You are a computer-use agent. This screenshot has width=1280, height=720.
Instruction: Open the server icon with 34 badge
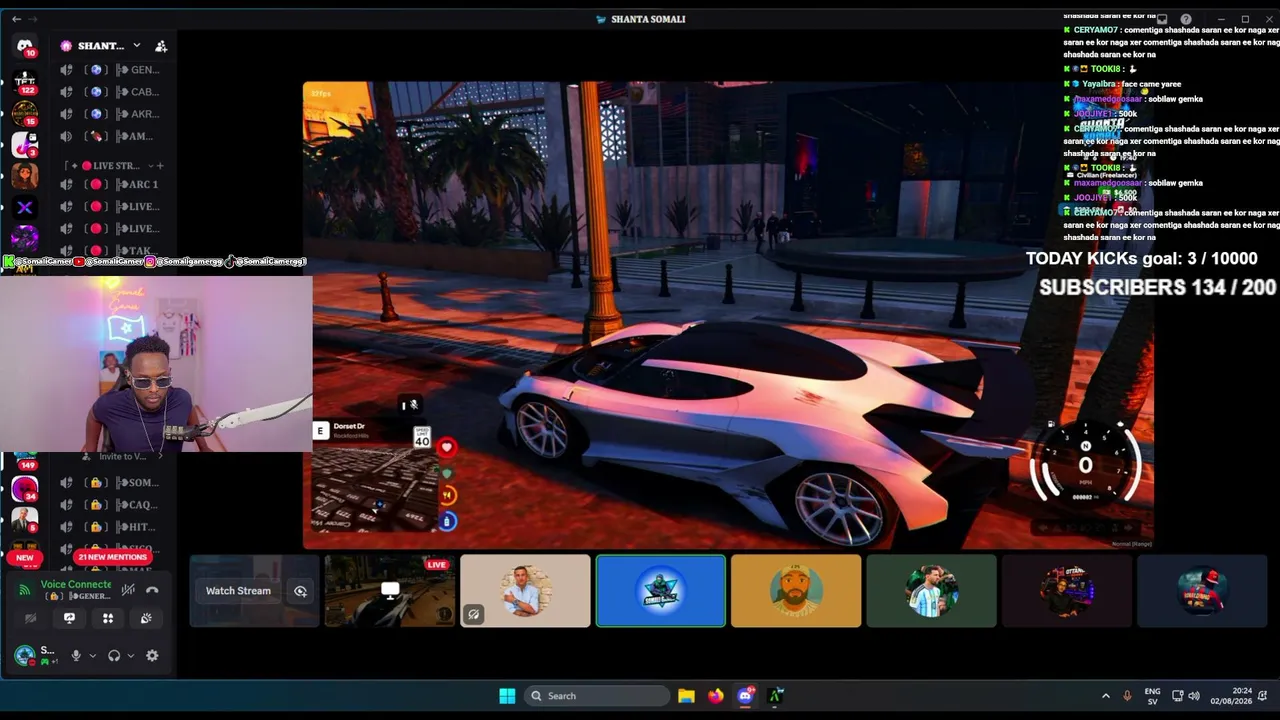click(x=25, y=489)
